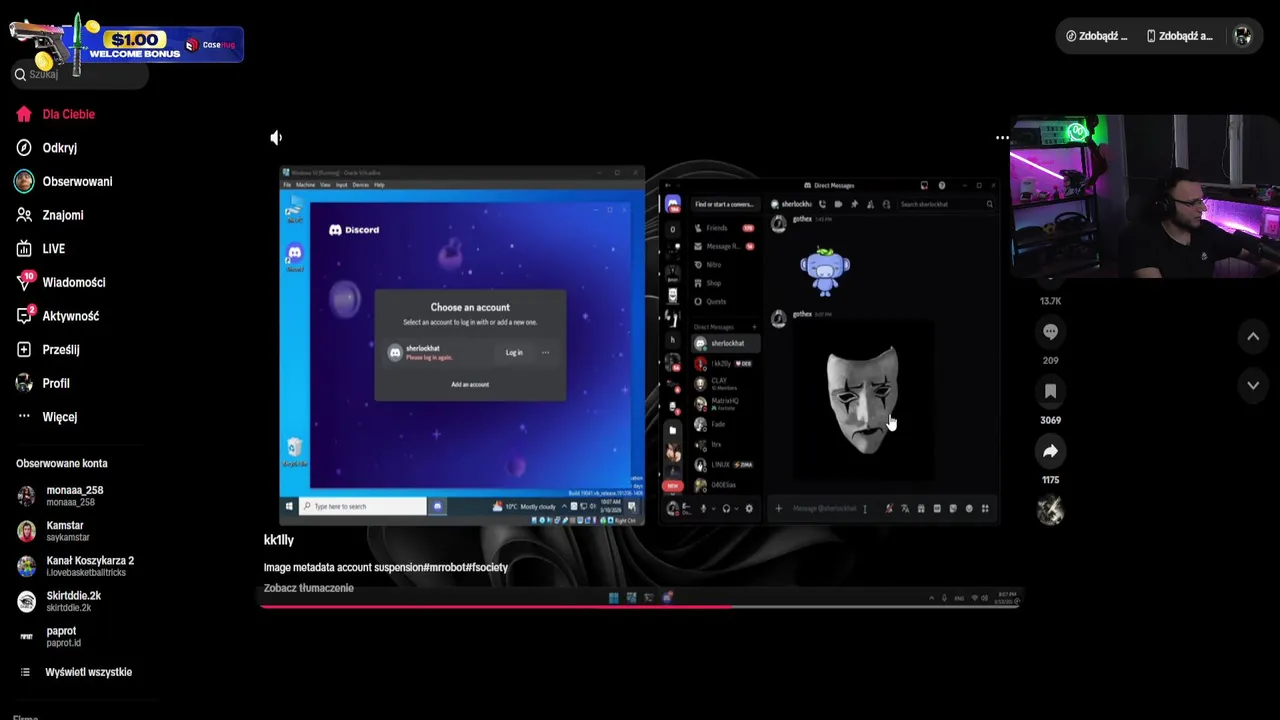Open the Odkryj explore page
Image resolution: width=1280 pixels, height=720 pixels.
(x=47, y=148)
